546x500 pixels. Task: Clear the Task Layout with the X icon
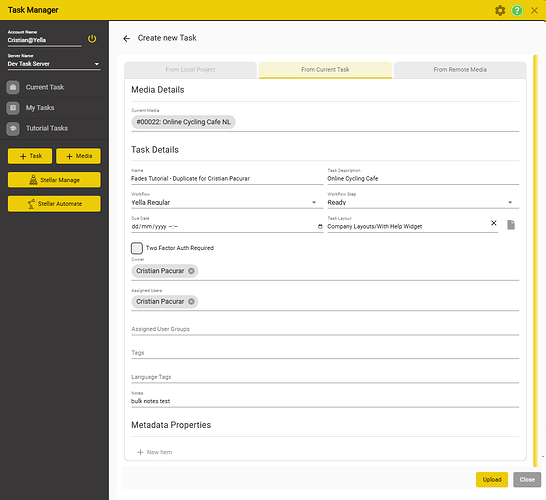[493, 223]
